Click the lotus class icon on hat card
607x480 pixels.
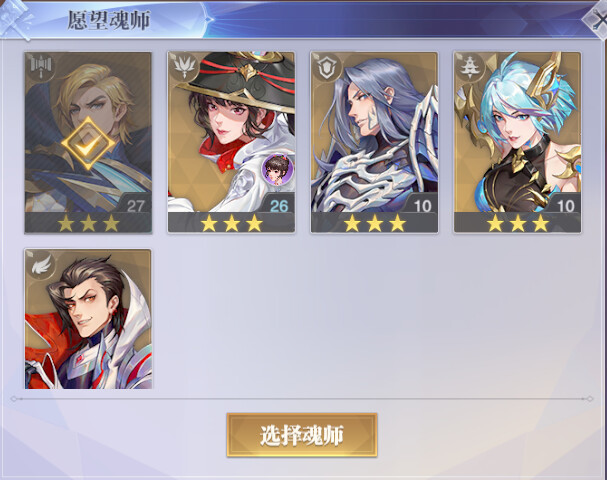pos(184,65)
